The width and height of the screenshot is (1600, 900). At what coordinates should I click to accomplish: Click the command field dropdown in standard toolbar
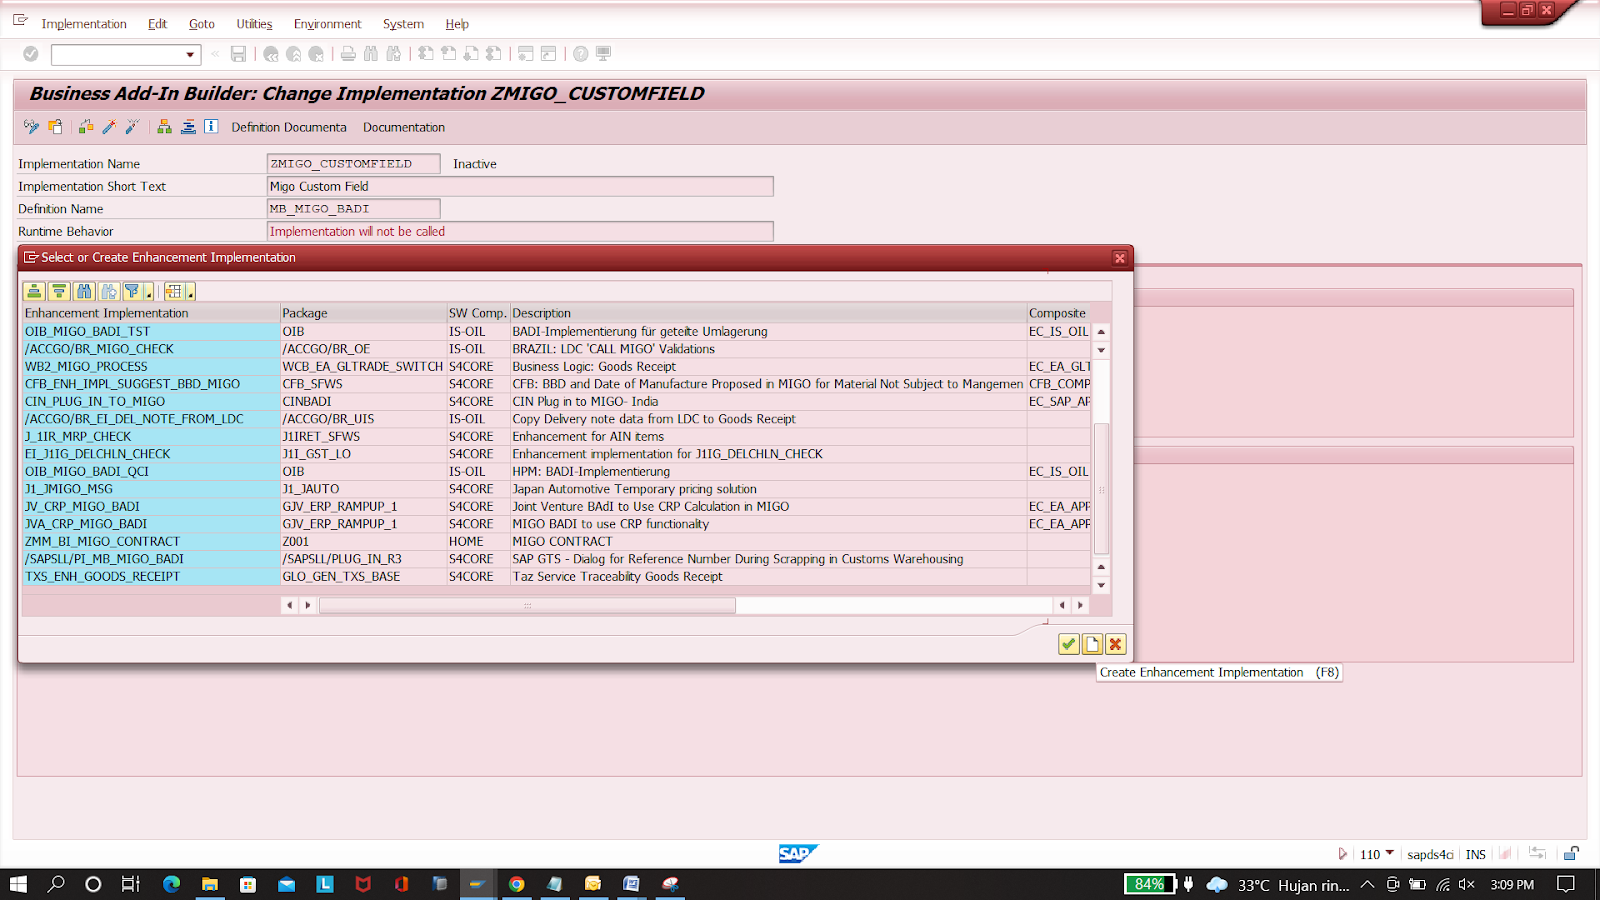[x=189, y=54]
